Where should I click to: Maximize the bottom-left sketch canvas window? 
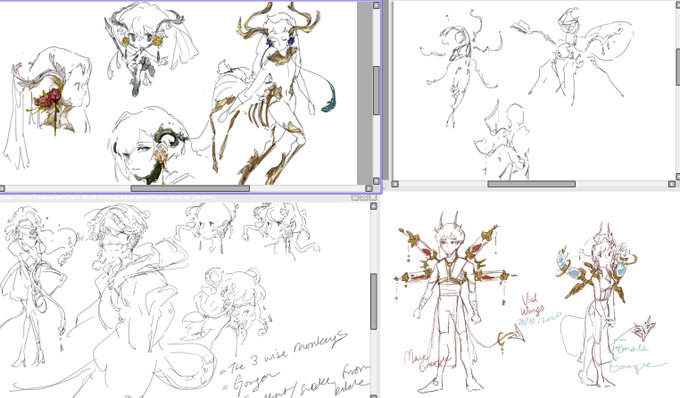pyautogui.click(x=363, y=198)
